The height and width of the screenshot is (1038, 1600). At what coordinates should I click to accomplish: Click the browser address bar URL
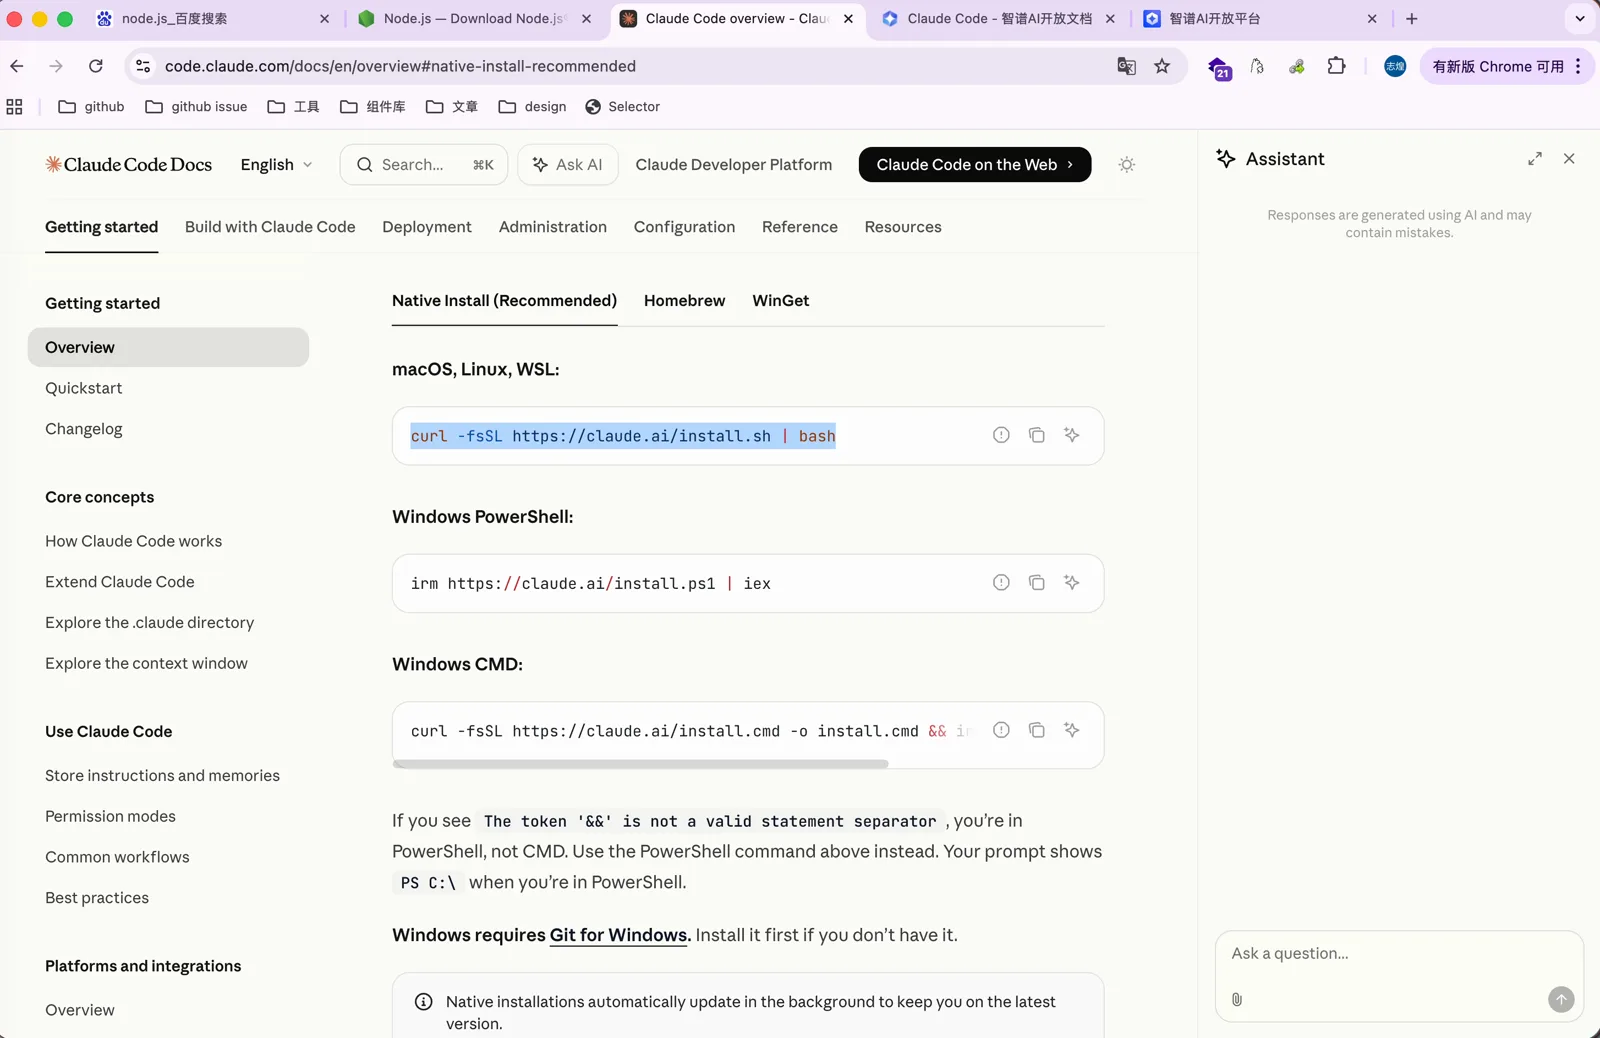click(x=400, y=66)
